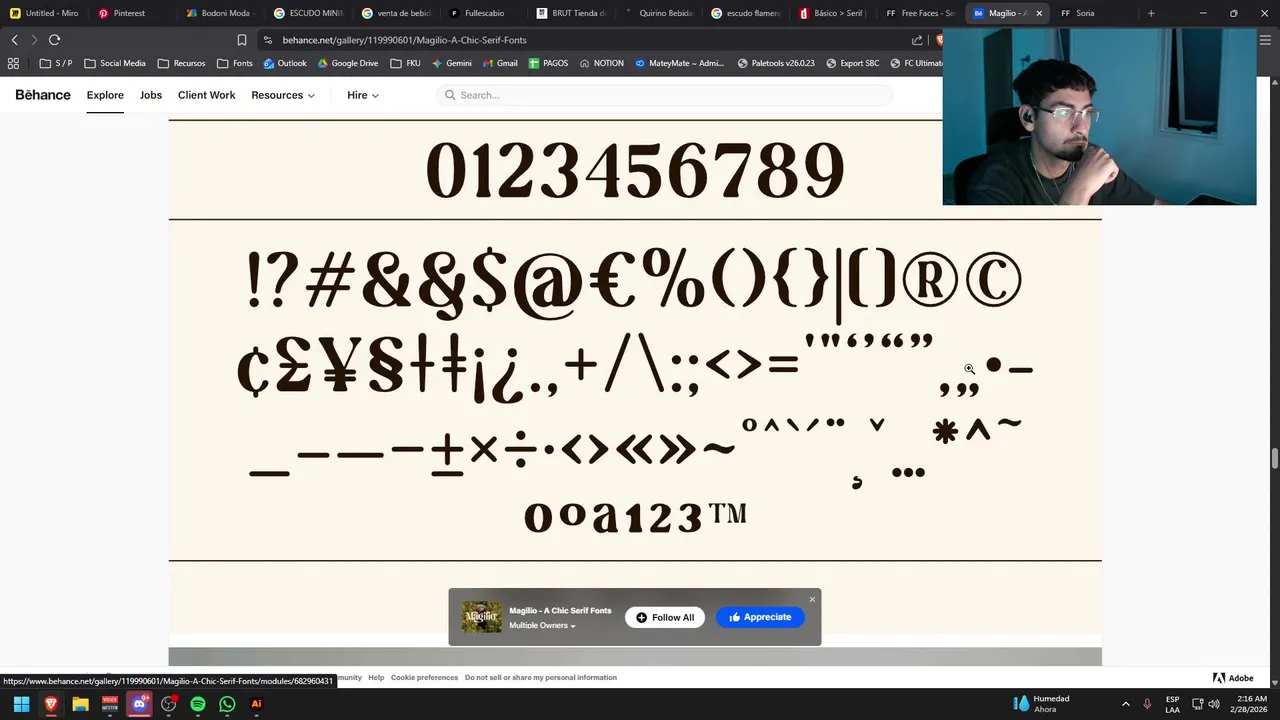Click the microphone tray icon
This screenshot has width=1280, height=720.
1147,704
